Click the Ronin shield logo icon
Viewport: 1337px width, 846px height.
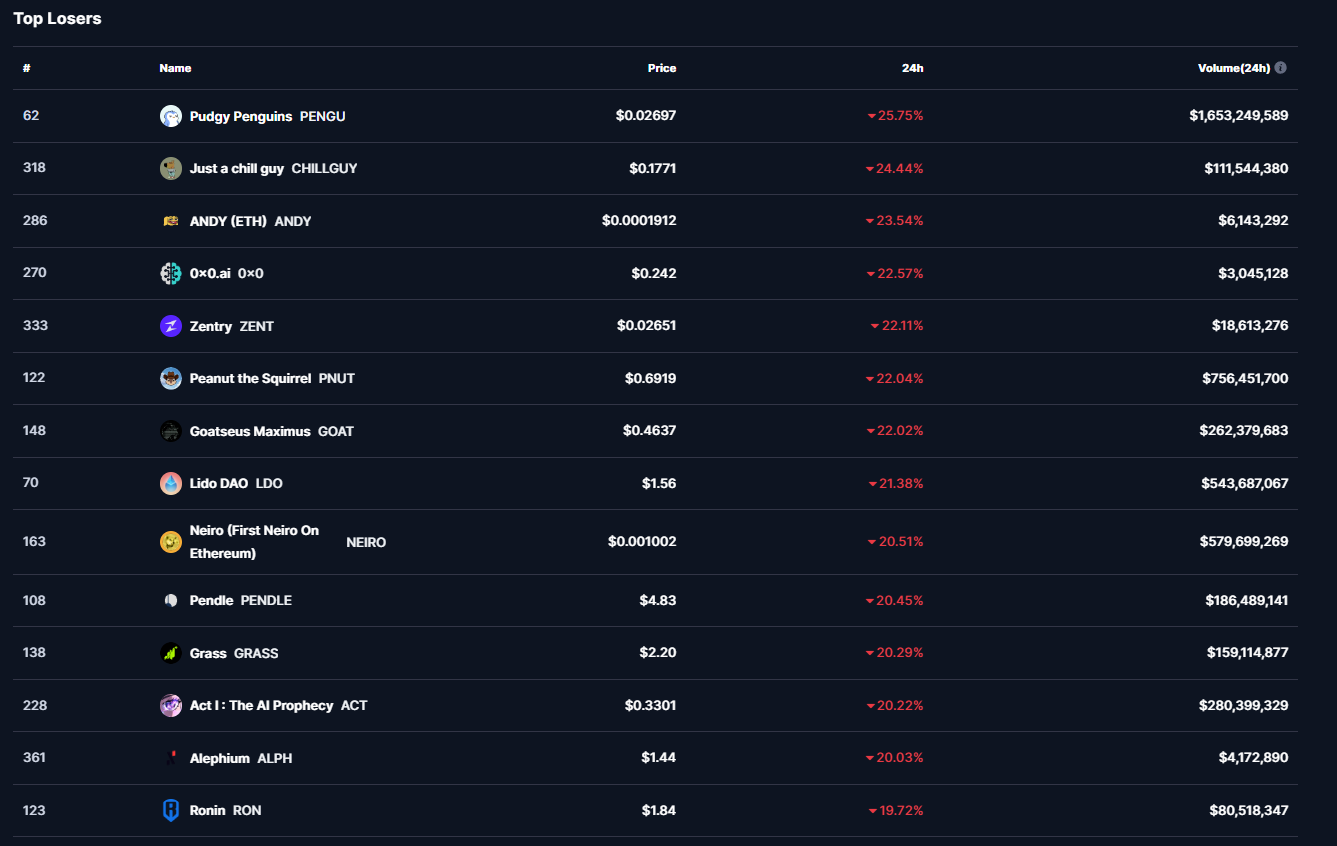click(x=171, y=810)
